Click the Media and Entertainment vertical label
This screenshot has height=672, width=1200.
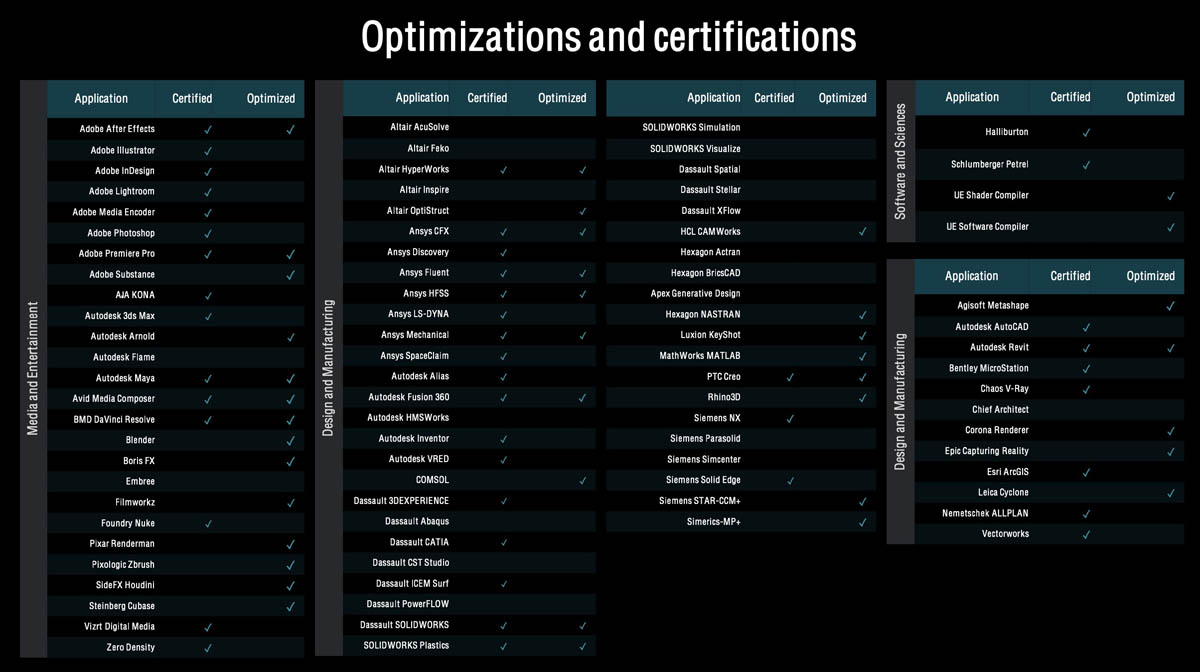33,369
